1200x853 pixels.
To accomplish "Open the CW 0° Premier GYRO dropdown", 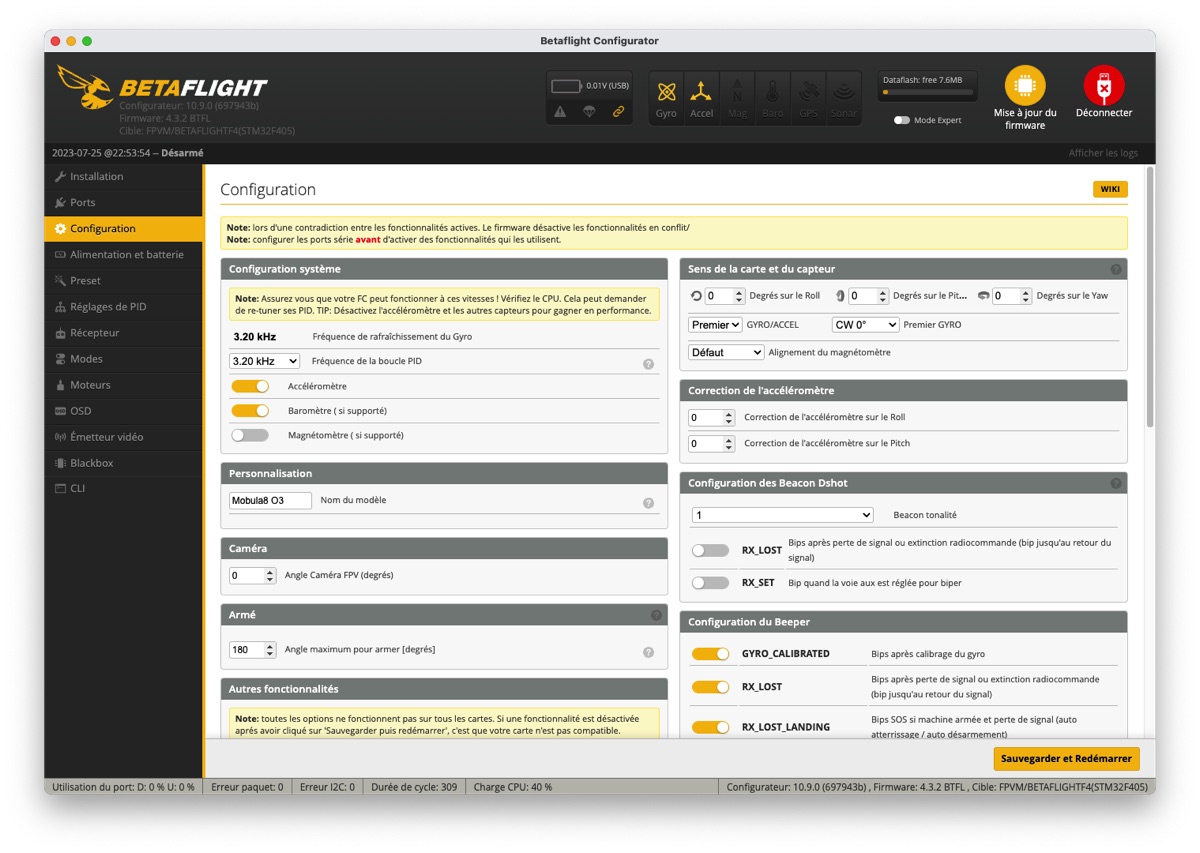I will pos(865,325).
